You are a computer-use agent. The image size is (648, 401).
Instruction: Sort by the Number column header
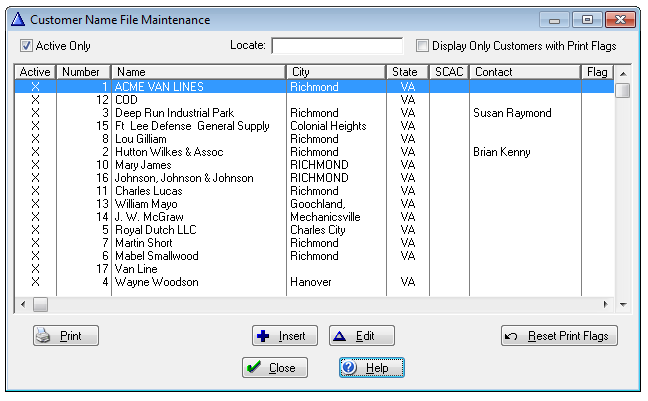[x=82, y=72]
